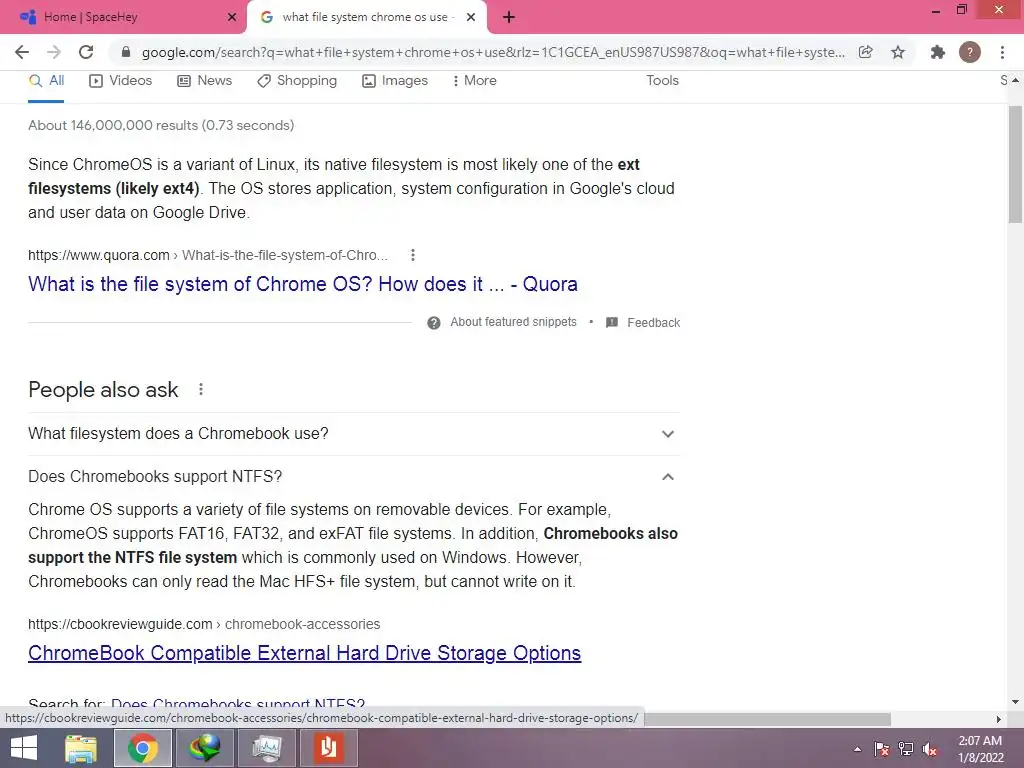This screenshot has height=768, width=1024.
Task: Send Feedback on featured snippet
Action: tap(653, 323)
